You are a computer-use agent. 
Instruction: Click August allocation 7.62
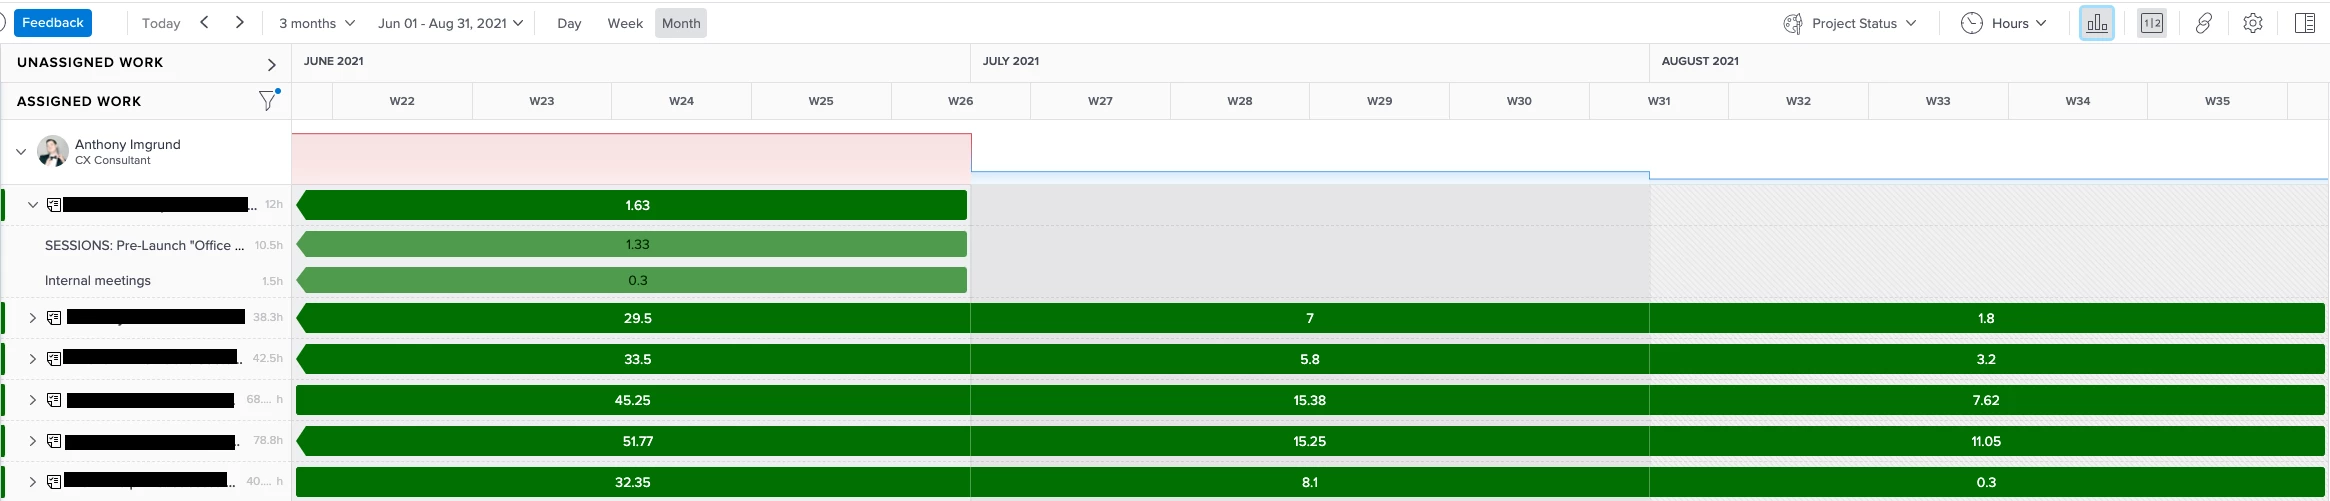tap(1987, 400)
